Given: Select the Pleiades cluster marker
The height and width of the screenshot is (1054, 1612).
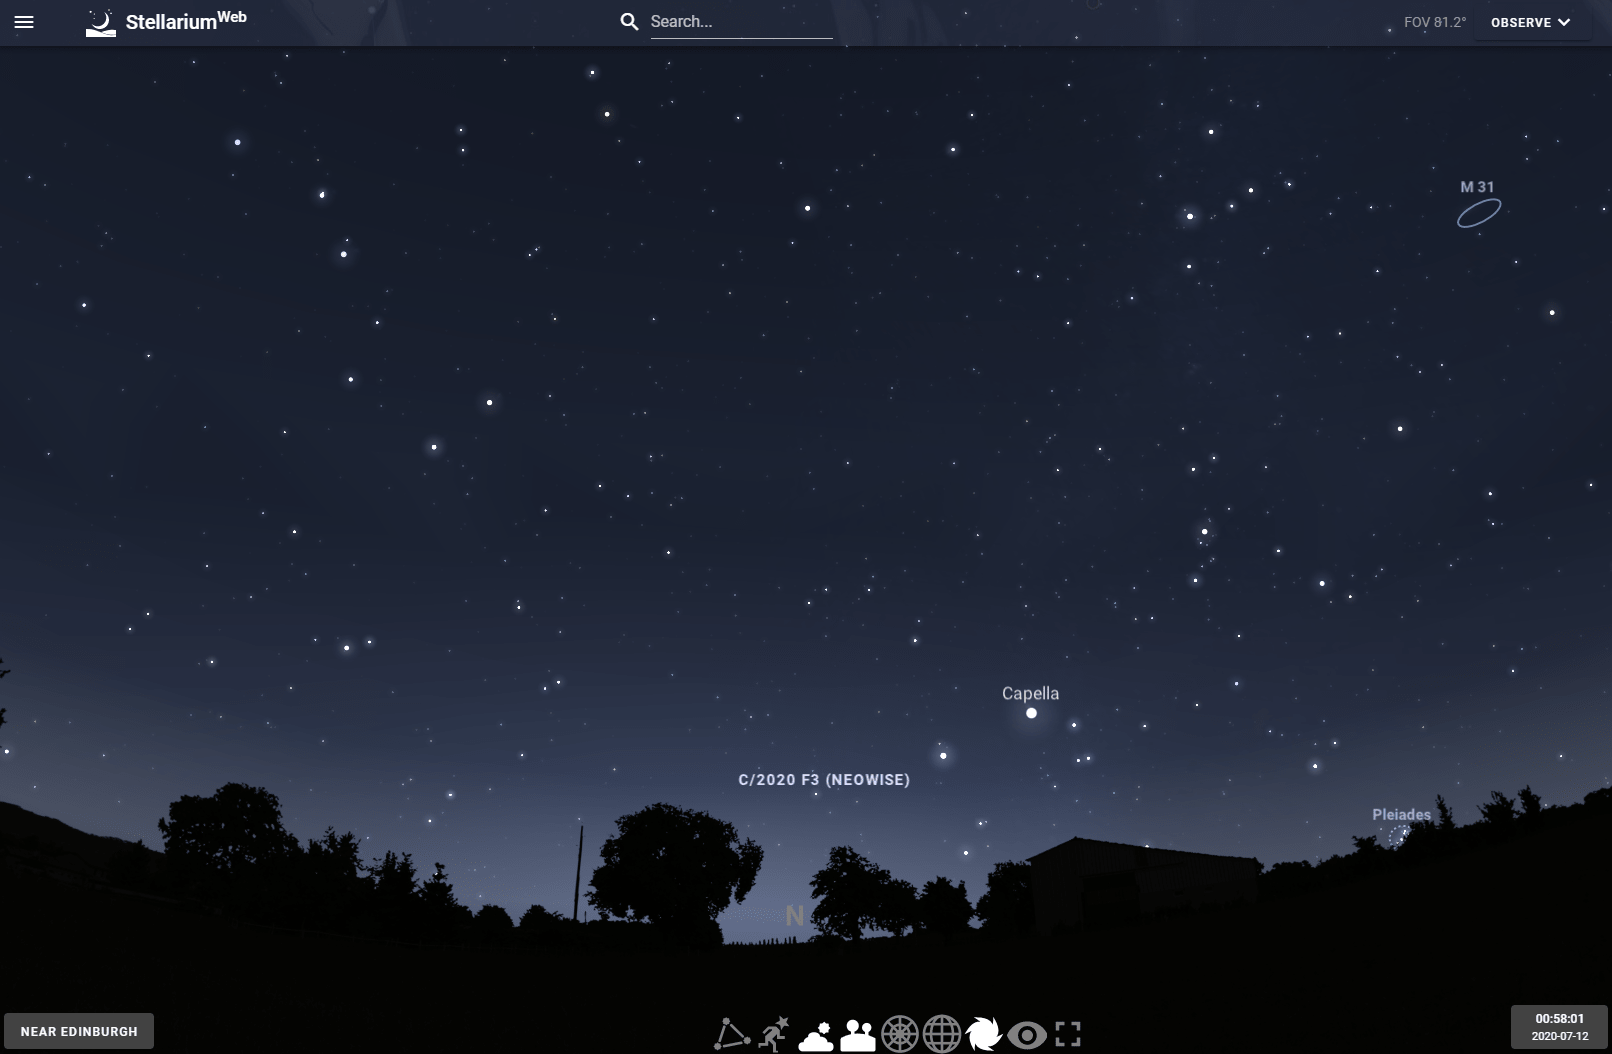Looking at the screenshot, I should pyautogui.click(x=1398, y=835).
